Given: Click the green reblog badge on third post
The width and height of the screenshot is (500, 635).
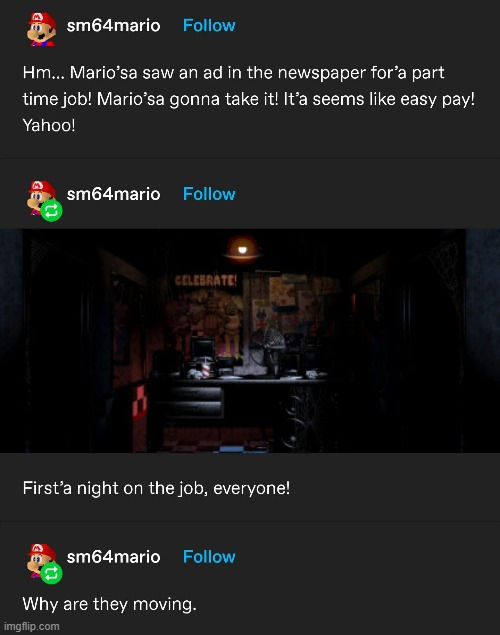Looking at the screenshot, I should coord(51,573).
